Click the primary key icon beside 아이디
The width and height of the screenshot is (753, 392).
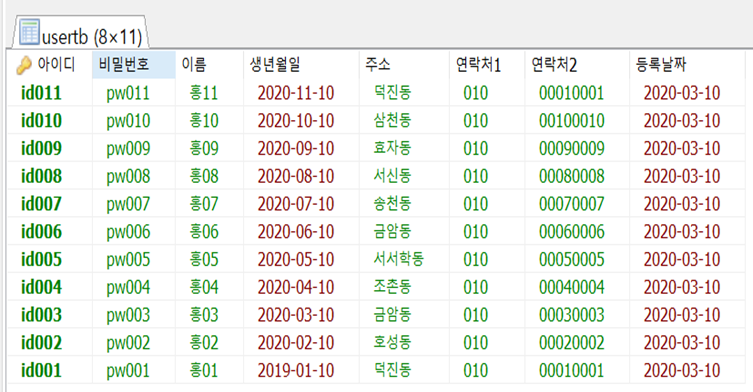tap(24, 65)
